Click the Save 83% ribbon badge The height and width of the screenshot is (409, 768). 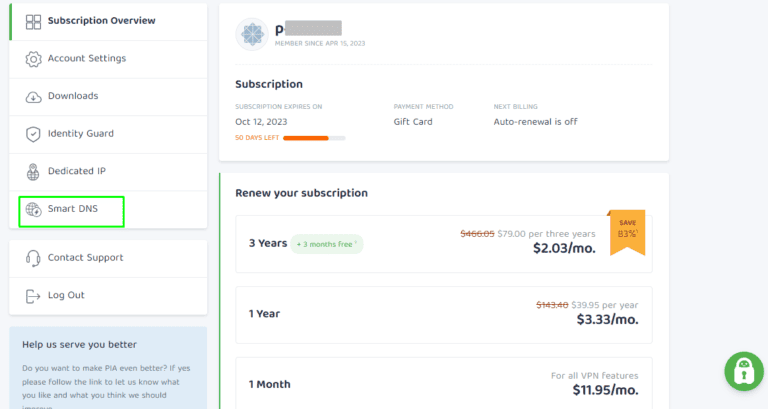(x=627, y=228)
